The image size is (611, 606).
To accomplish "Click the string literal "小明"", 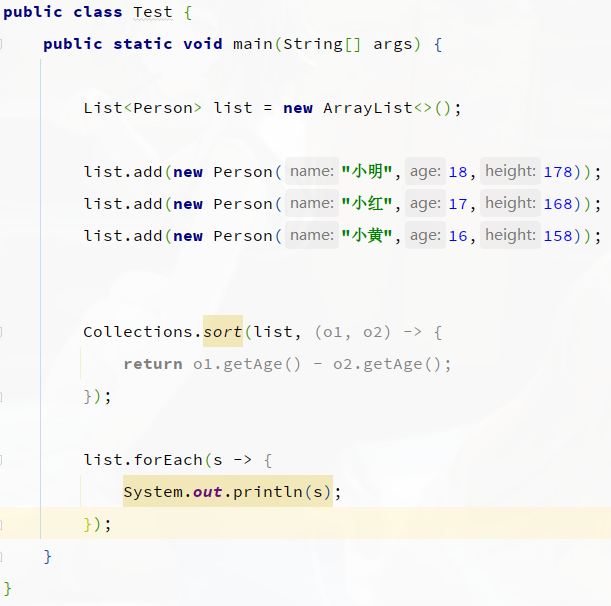I will tap(367, 172).
